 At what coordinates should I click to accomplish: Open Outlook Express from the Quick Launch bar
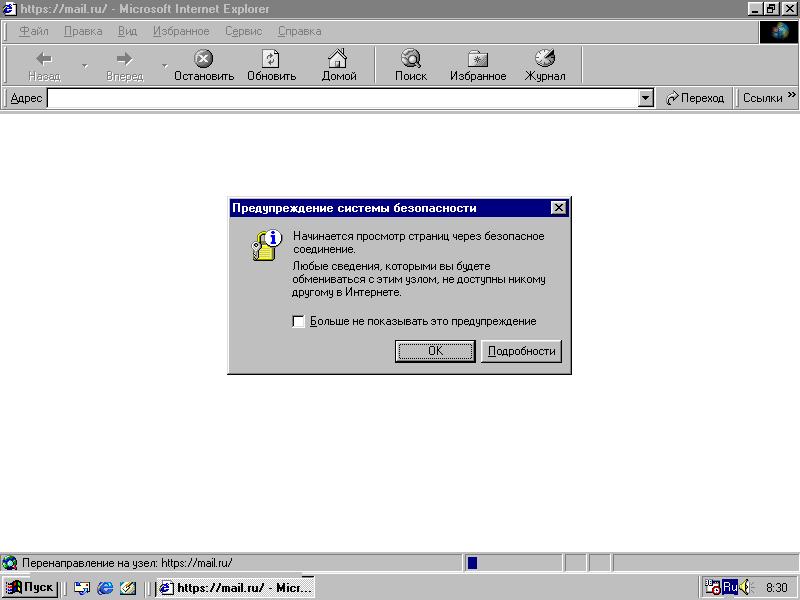(x=83, y=587)
